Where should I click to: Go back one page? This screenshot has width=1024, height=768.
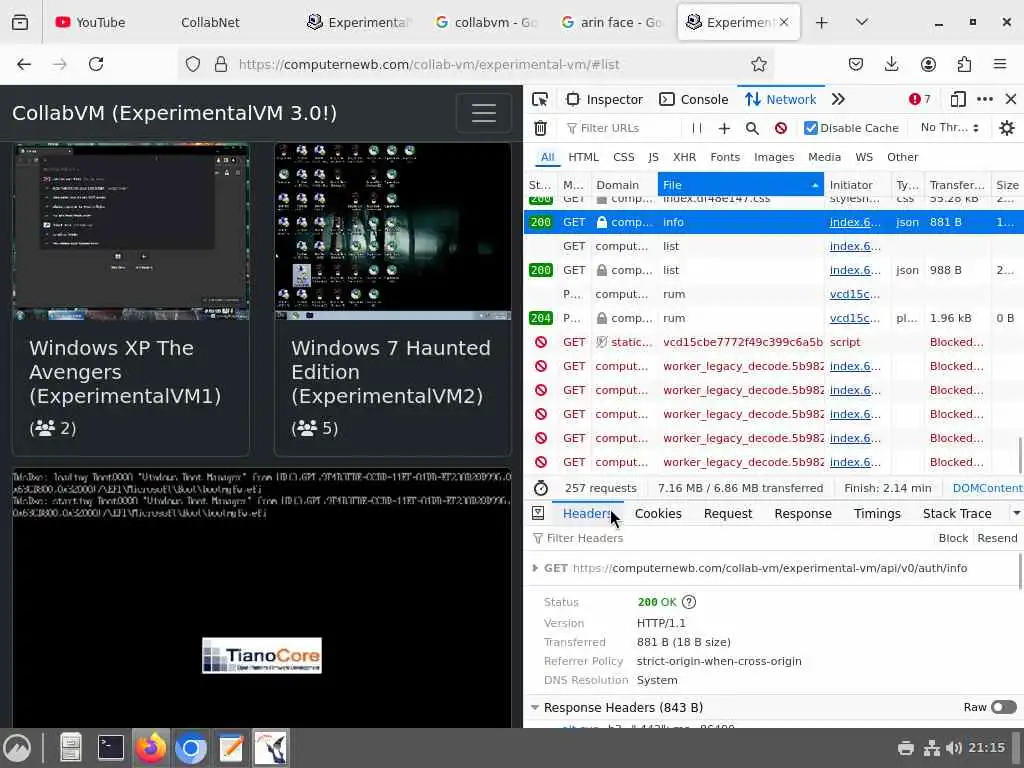(x=24, y=64)
